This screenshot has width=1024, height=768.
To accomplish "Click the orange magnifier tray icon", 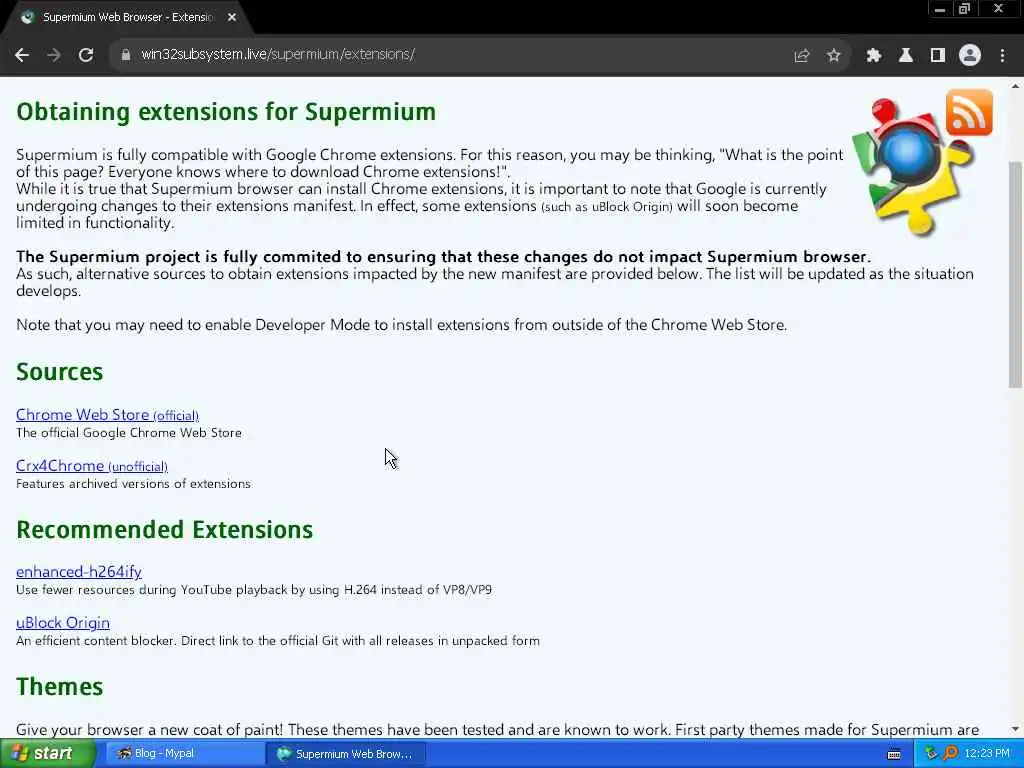I will click(950, 754).
